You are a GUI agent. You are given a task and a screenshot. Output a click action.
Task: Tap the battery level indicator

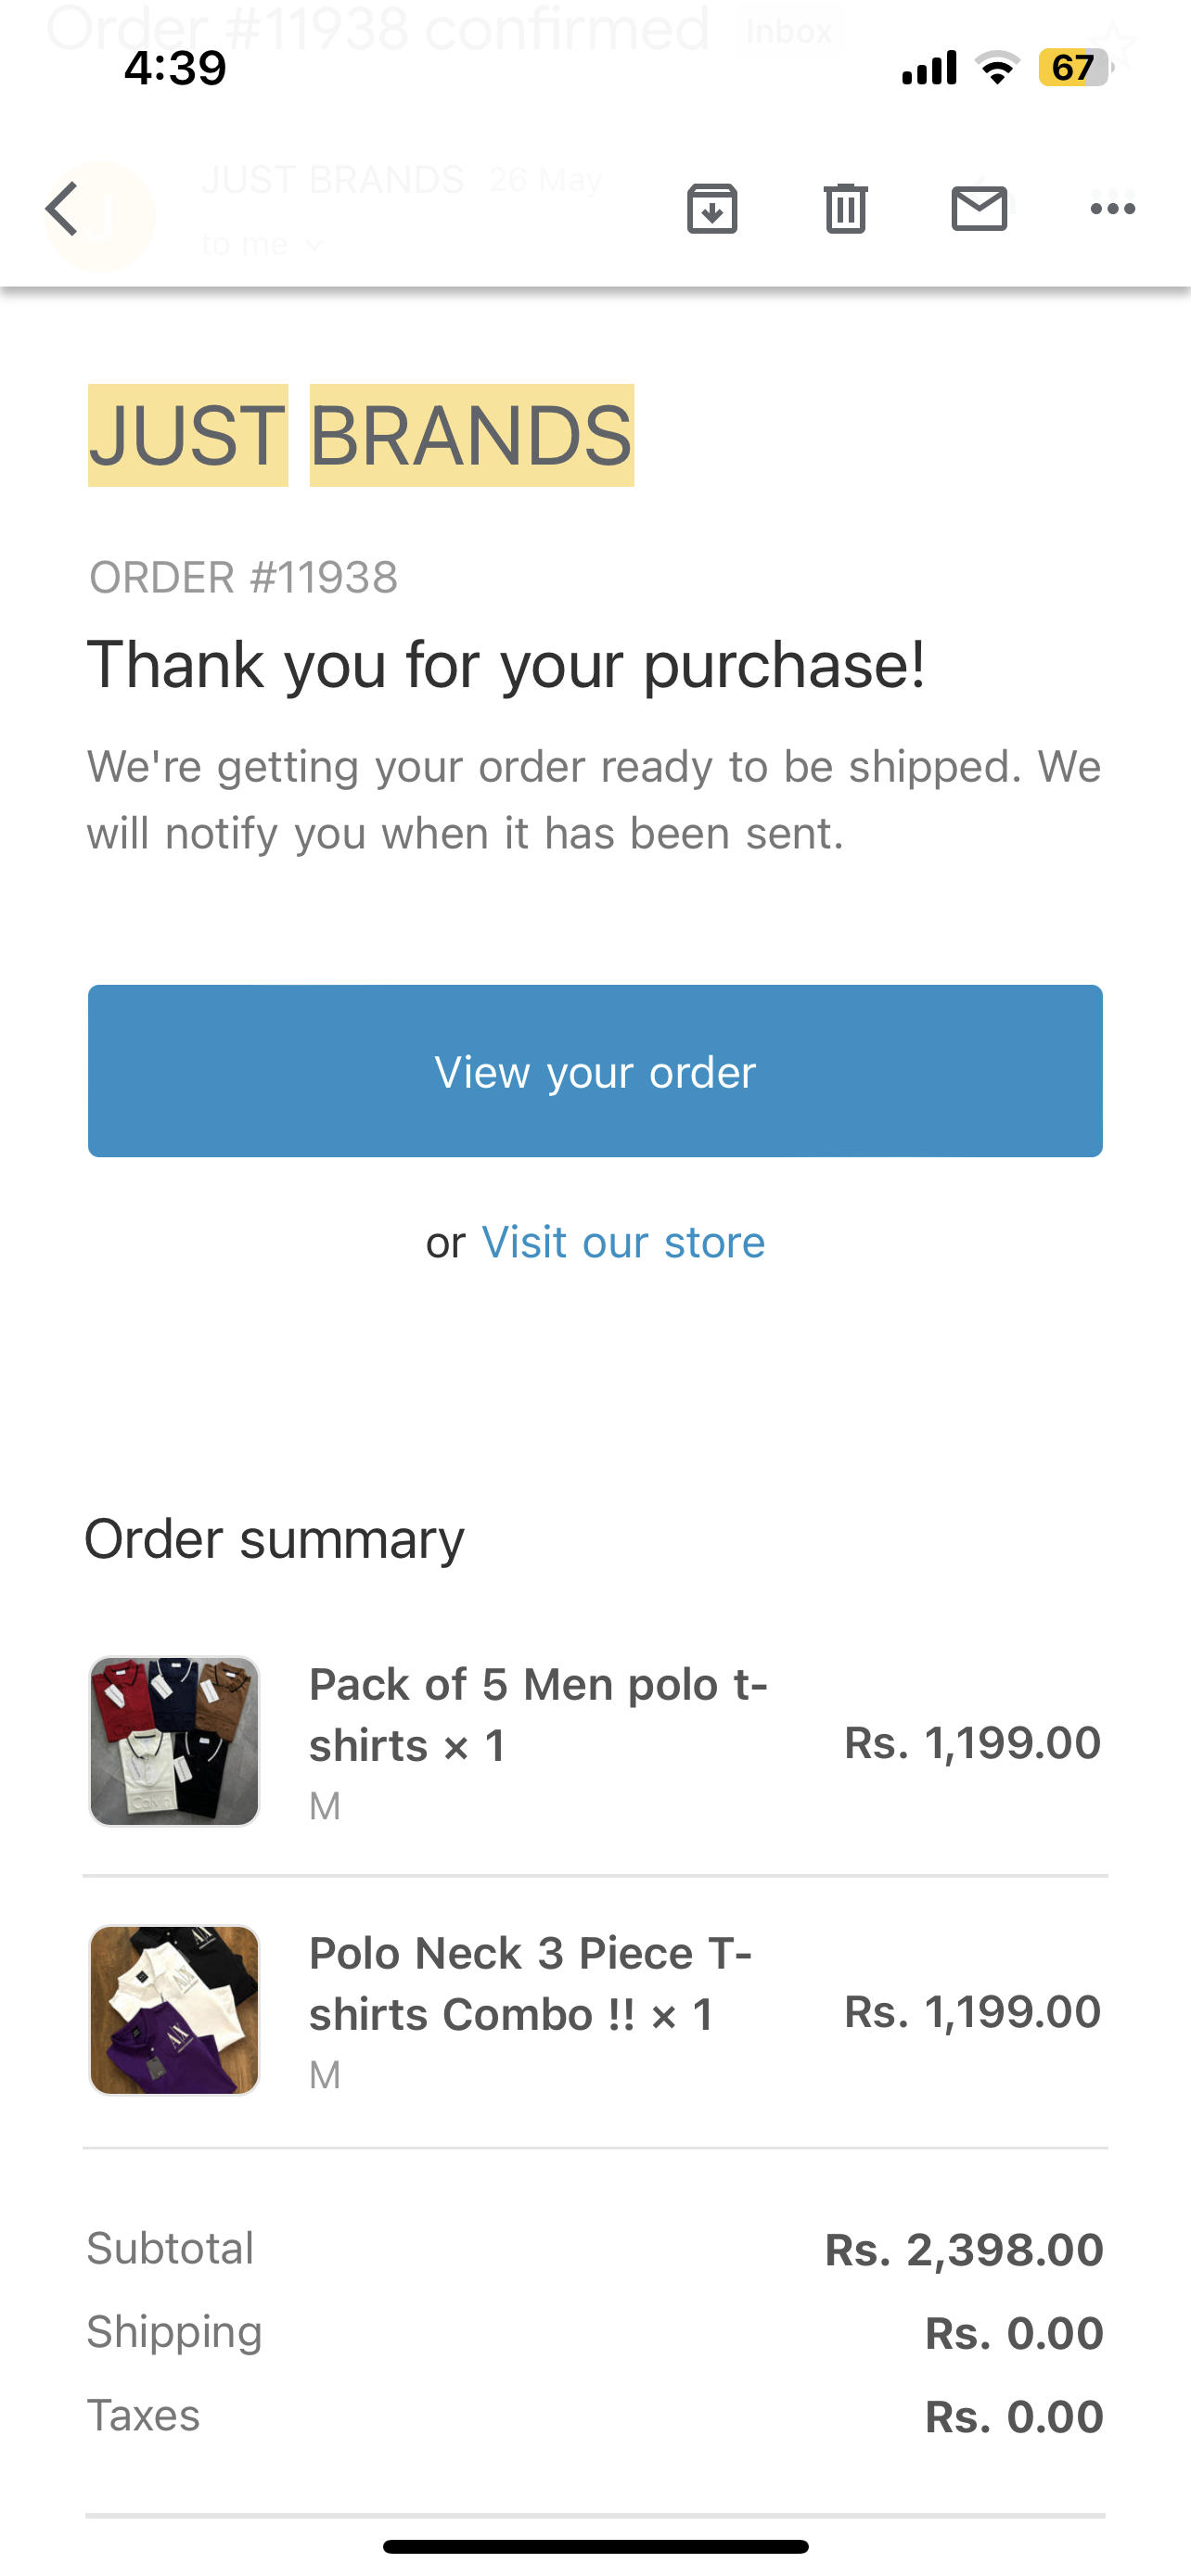(1074, 68)
